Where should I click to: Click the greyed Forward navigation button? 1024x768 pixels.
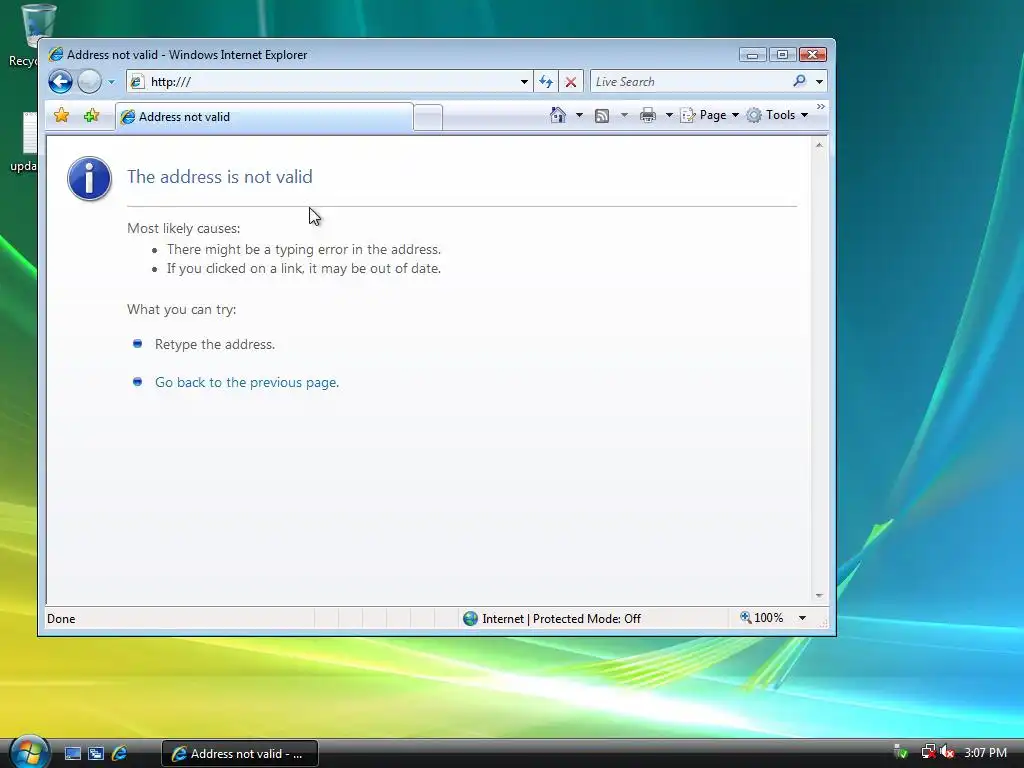pyautogui.click(x=89, y=82)
